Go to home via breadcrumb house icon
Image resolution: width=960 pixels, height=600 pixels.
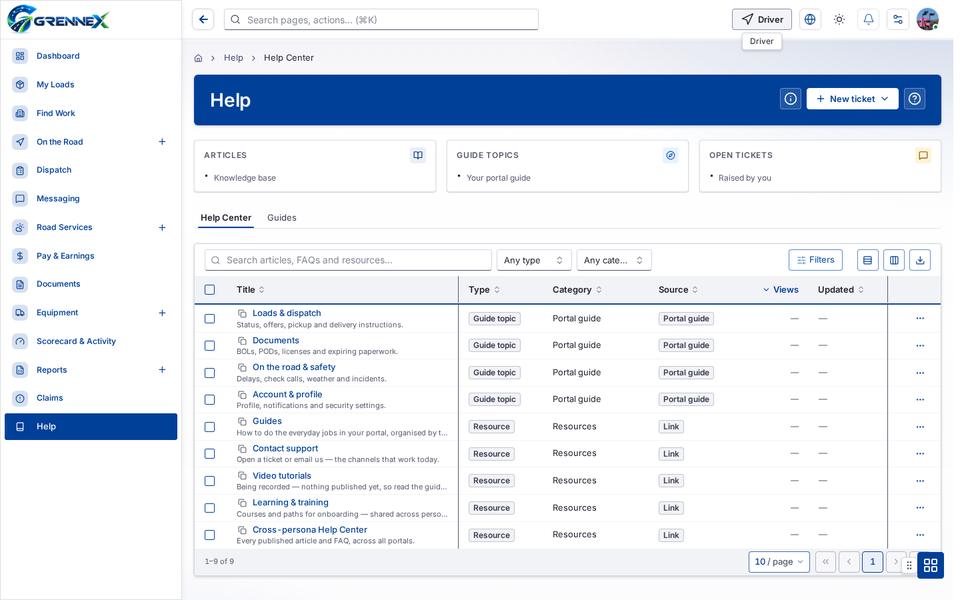coord(198,58)
